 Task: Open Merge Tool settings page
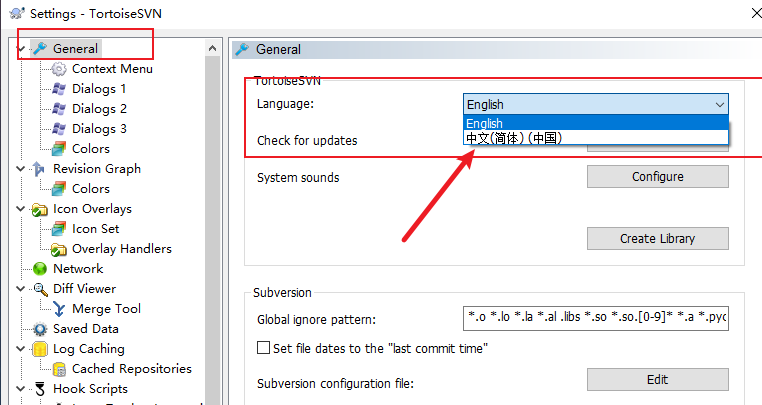click(106, 309)
